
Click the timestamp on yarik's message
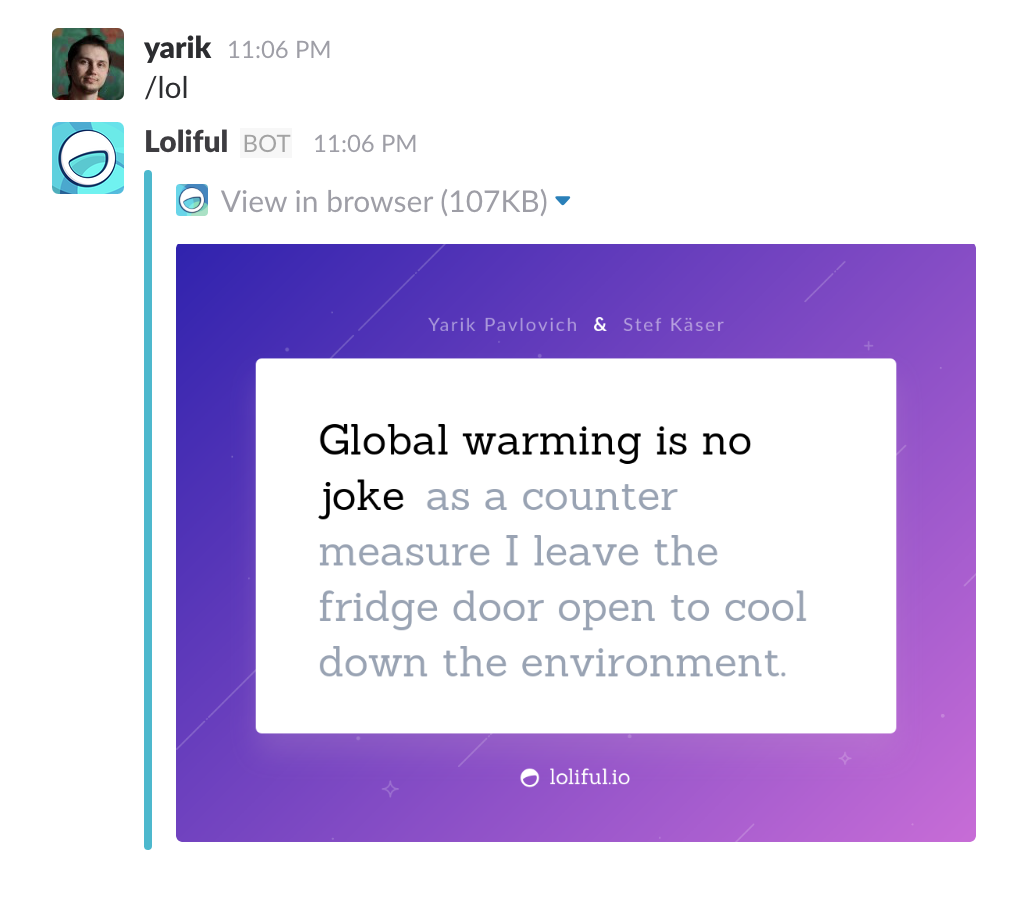point(279,49)
